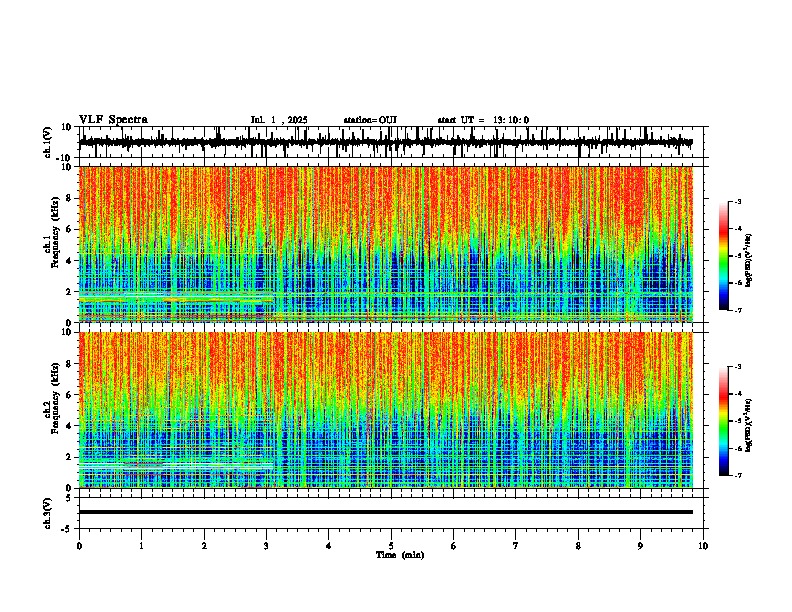Click the ch.1 colorbar "log(PSD)" unit label
Image resolution: width=792 pixels, height=612 pixels.
coord(748,261)
